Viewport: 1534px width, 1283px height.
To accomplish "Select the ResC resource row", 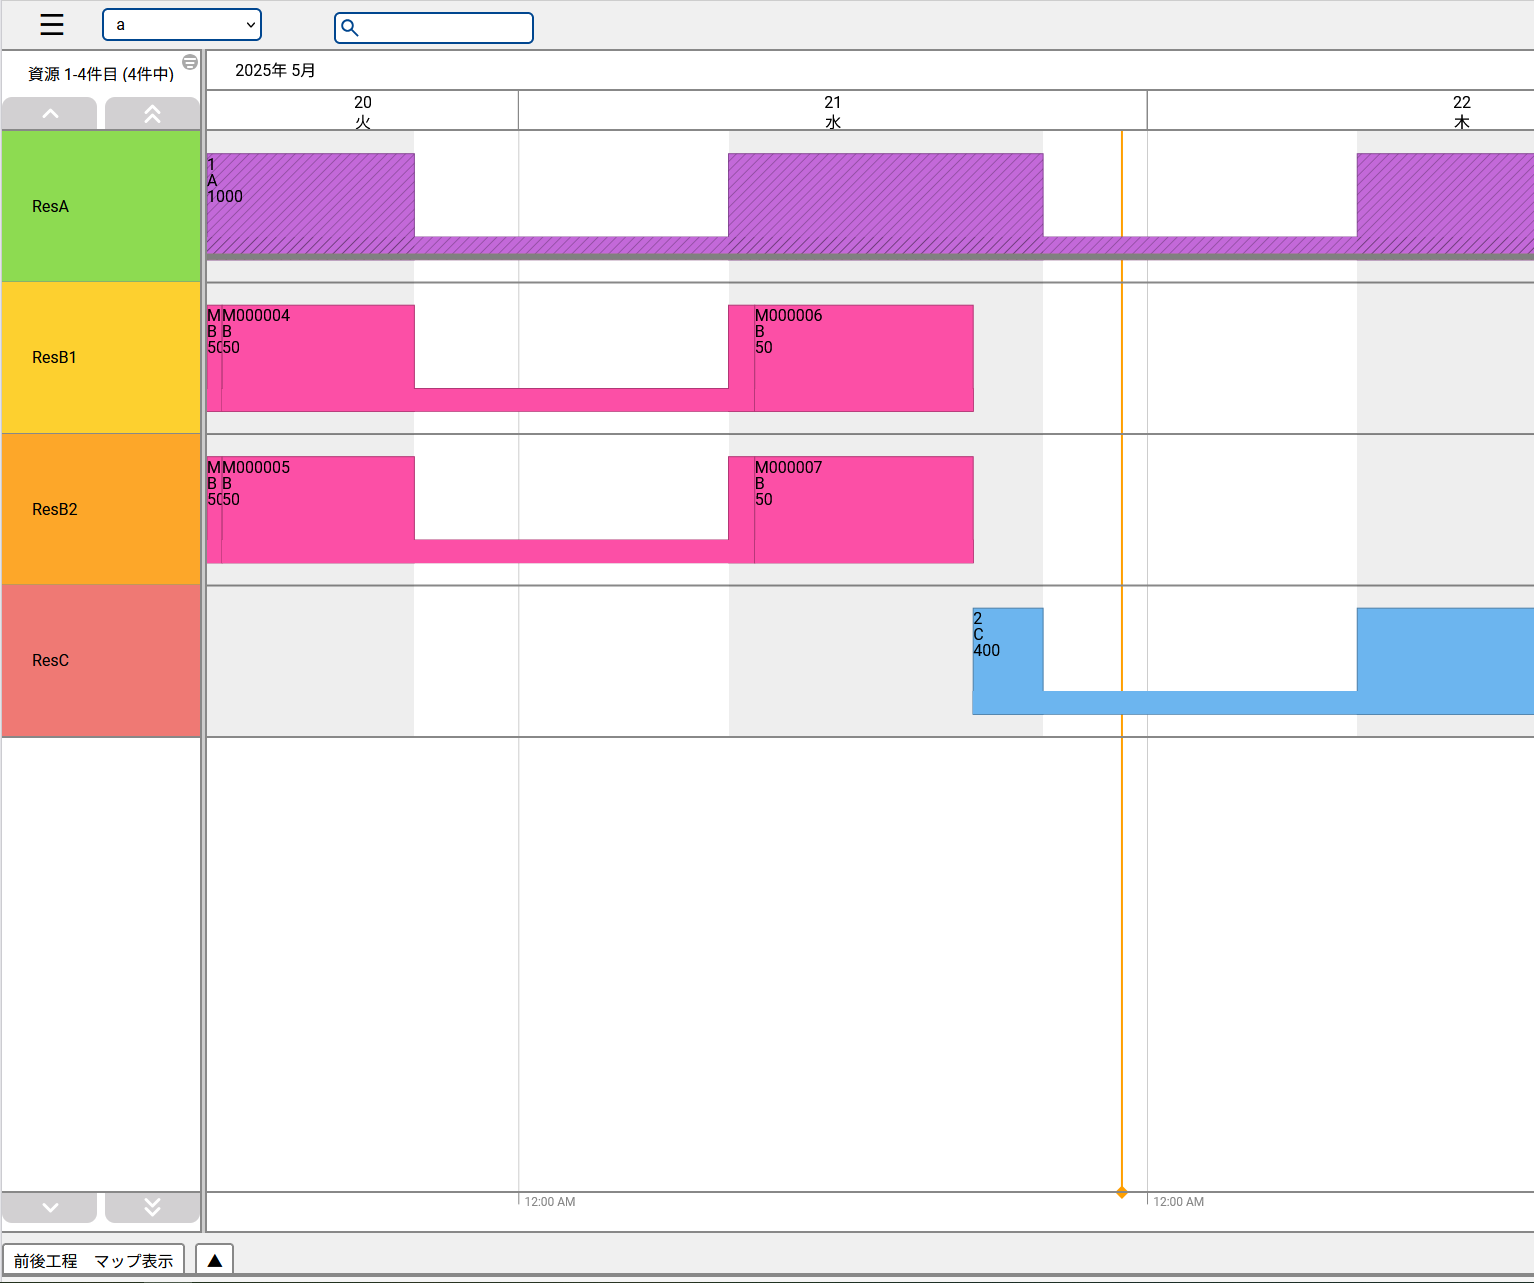I will tap(101, 660).
